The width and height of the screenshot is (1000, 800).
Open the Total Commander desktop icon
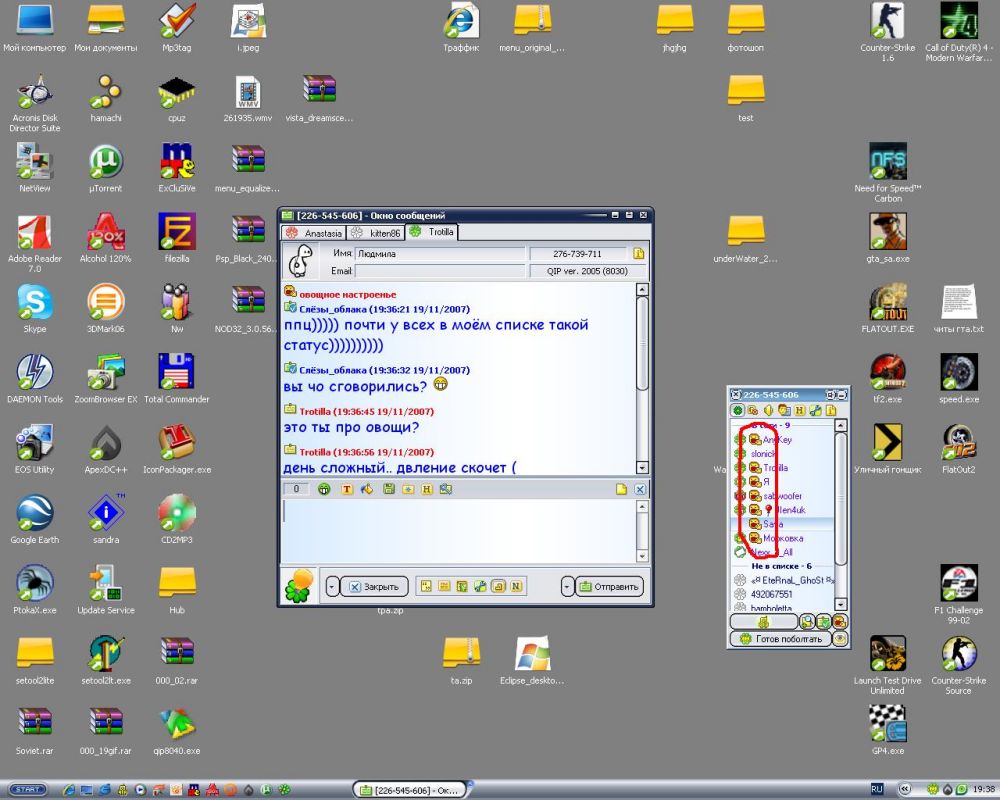[177, 378]
